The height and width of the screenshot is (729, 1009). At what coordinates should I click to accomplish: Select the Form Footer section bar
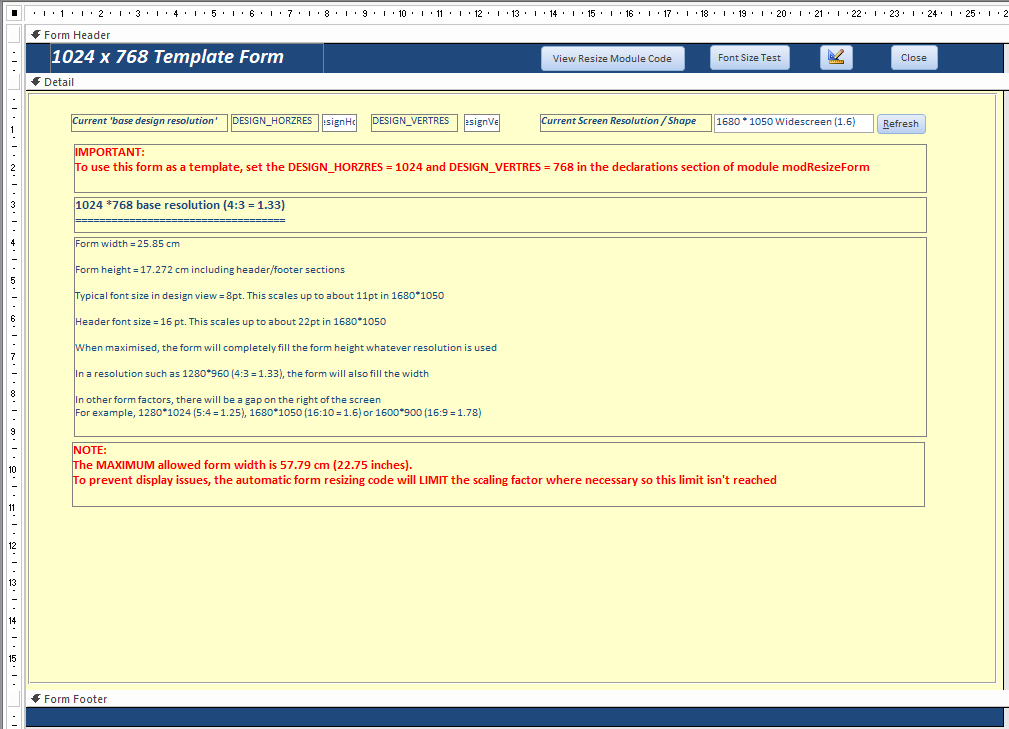click(515, 699)
